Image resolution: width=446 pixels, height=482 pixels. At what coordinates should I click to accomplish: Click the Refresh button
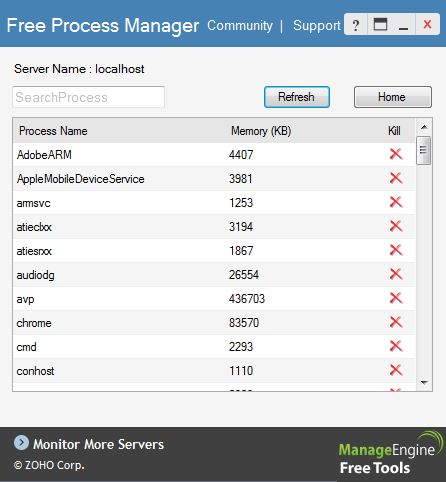tap(297, 97)
